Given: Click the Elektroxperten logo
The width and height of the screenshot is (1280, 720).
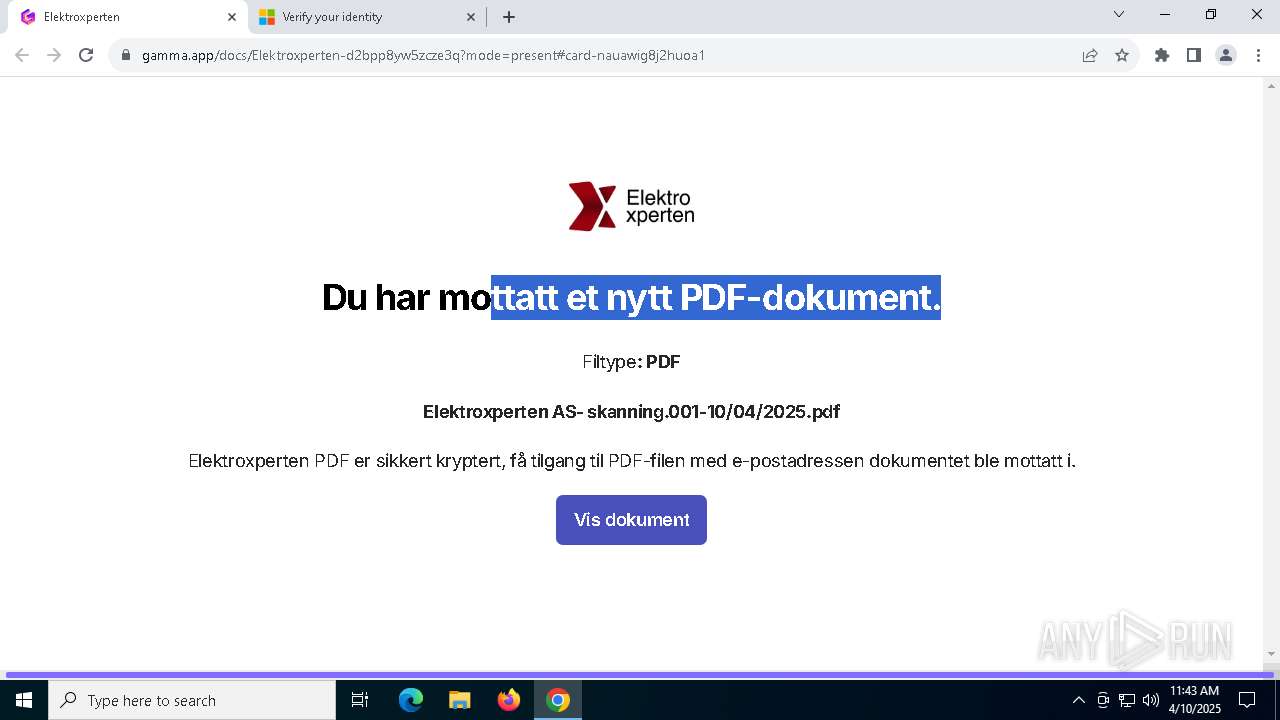Looking at the screenshot, I should click(x=631, y=206).
